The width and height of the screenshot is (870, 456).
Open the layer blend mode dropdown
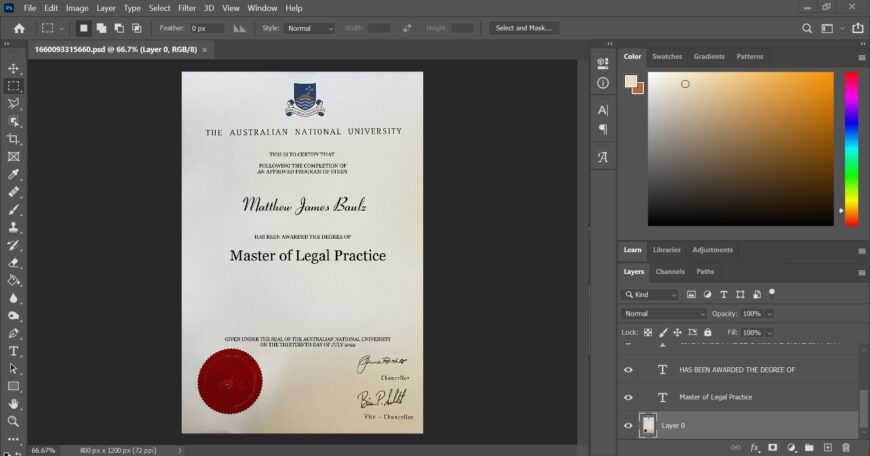[663, 313]
